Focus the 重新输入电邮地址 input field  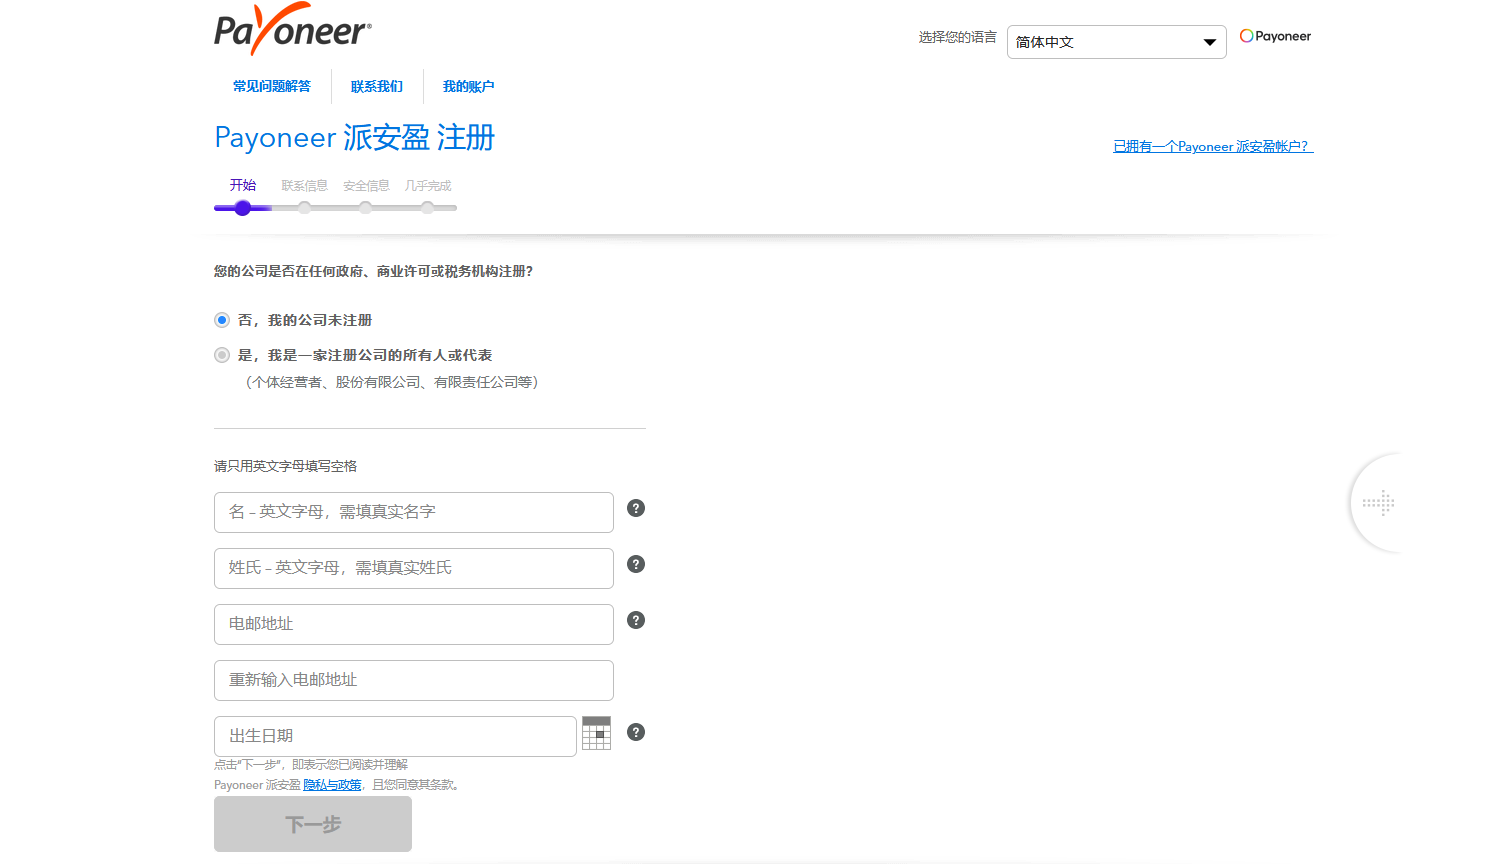pos(414,680)
